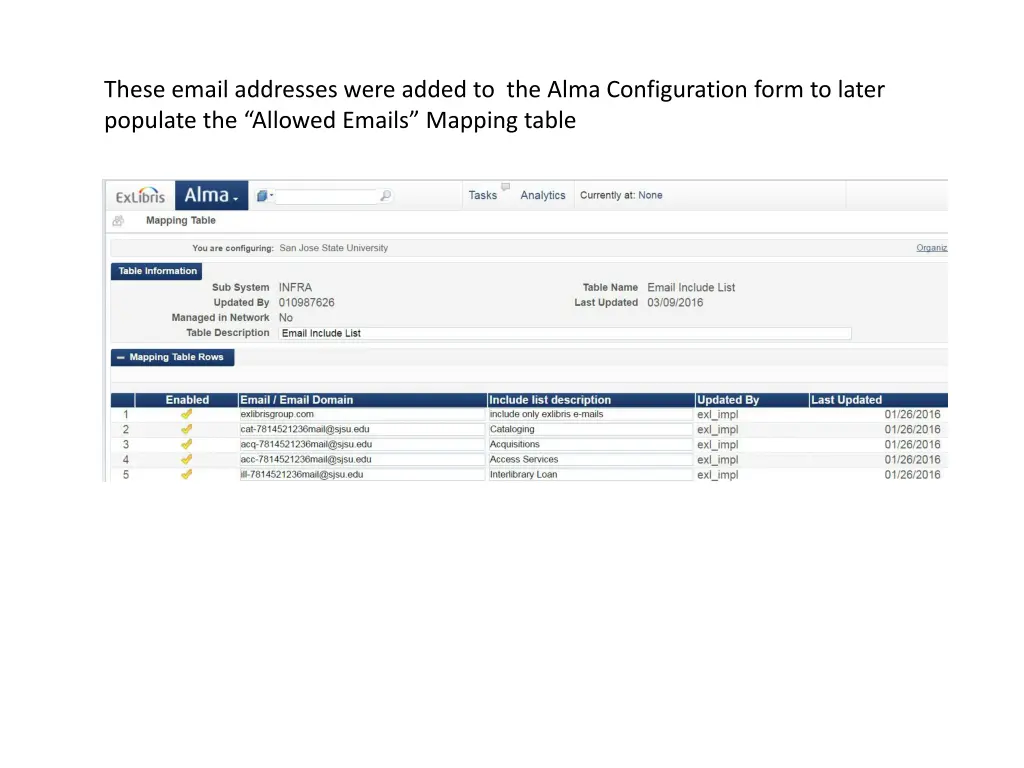Sort by Updated By column header
Image resolution: width=1024 pixels, height=768 pixels.
pos(752,400)
